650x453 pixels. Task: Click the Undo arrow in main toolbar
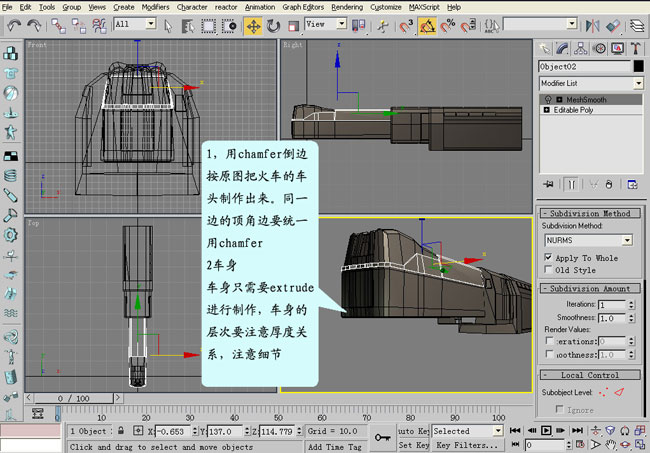pyautogui.click(x=14, y=26)
